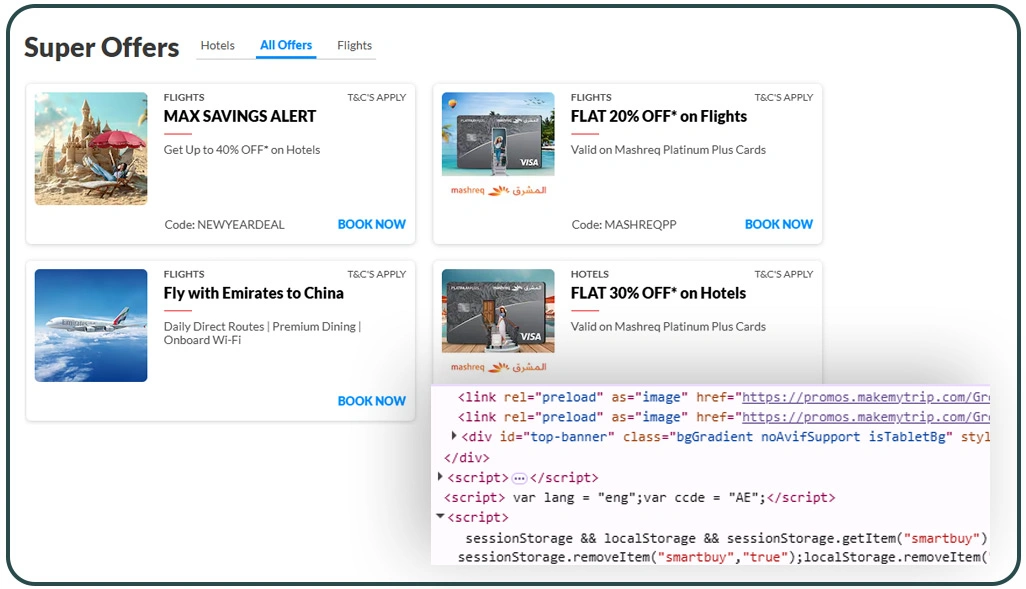Viewport: 1026px width, 589px height.
Task: Switch to the Flights tab
Action: click(x=353, y=45)
